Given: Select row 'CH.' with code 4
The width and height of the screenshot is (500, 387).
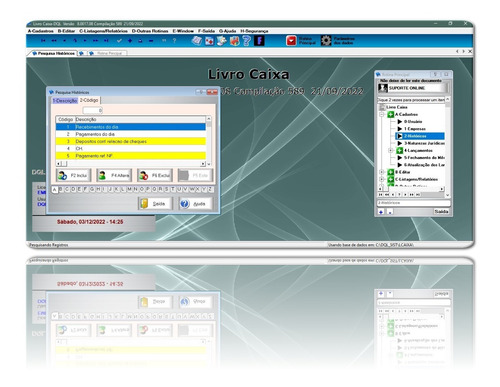Looking at the screenshot, I should [131, 149].
